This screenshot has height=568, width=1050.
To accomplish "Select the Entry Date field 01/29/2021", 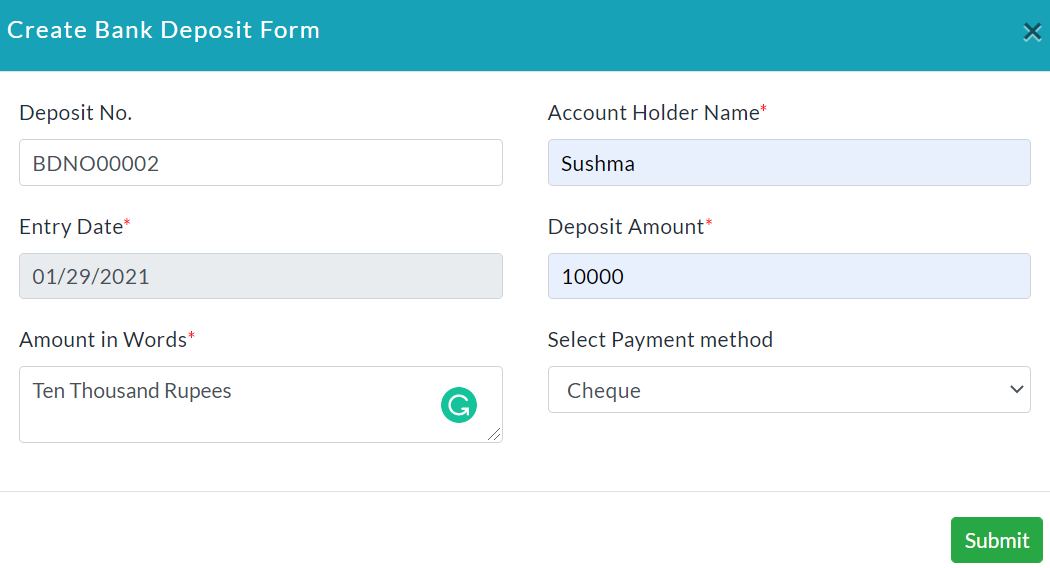I will tap(260, 276).
